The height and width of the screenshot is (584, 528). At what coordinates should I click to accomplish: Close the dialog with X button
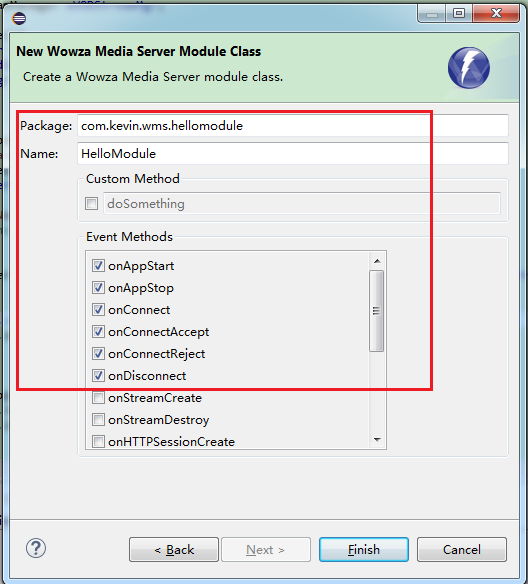[496, 14]
